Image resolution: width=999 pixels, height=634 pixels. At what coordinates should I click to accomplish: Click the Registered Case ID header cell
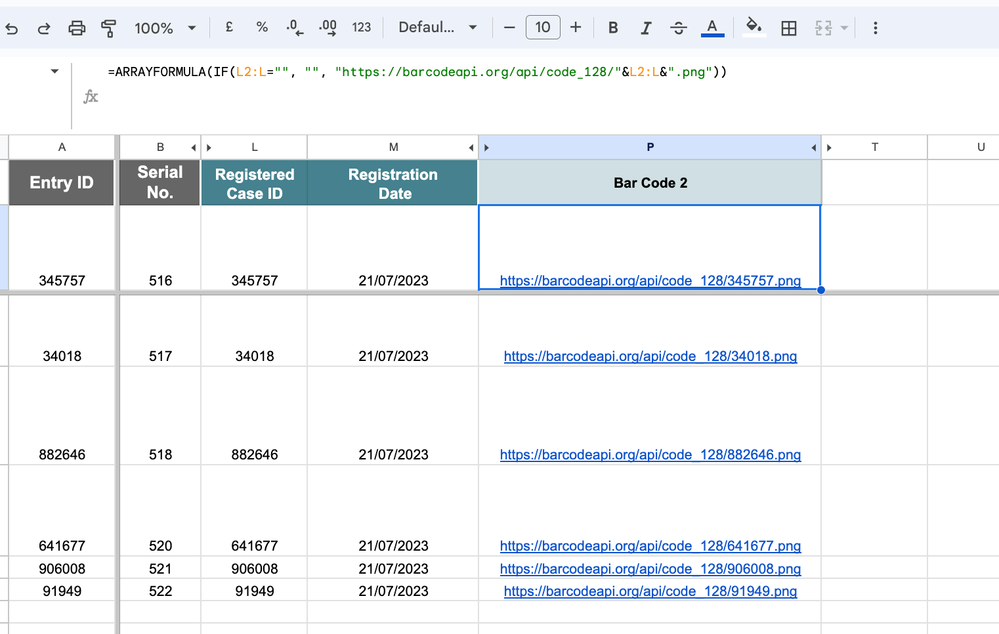pos(254,182)
